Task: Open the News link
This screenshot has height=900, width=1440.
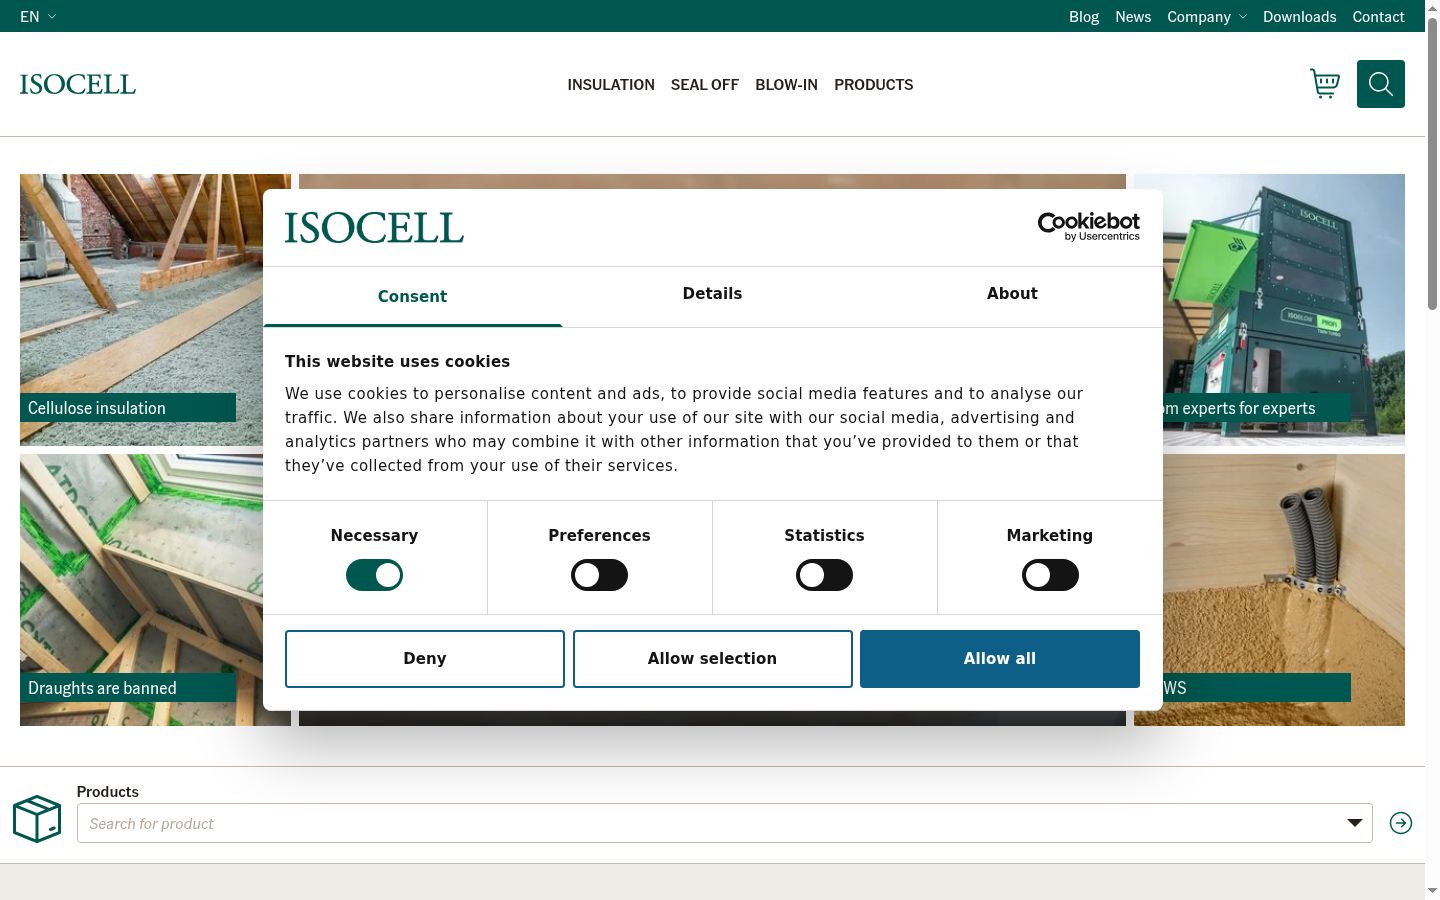Action: pos(1133,16)
